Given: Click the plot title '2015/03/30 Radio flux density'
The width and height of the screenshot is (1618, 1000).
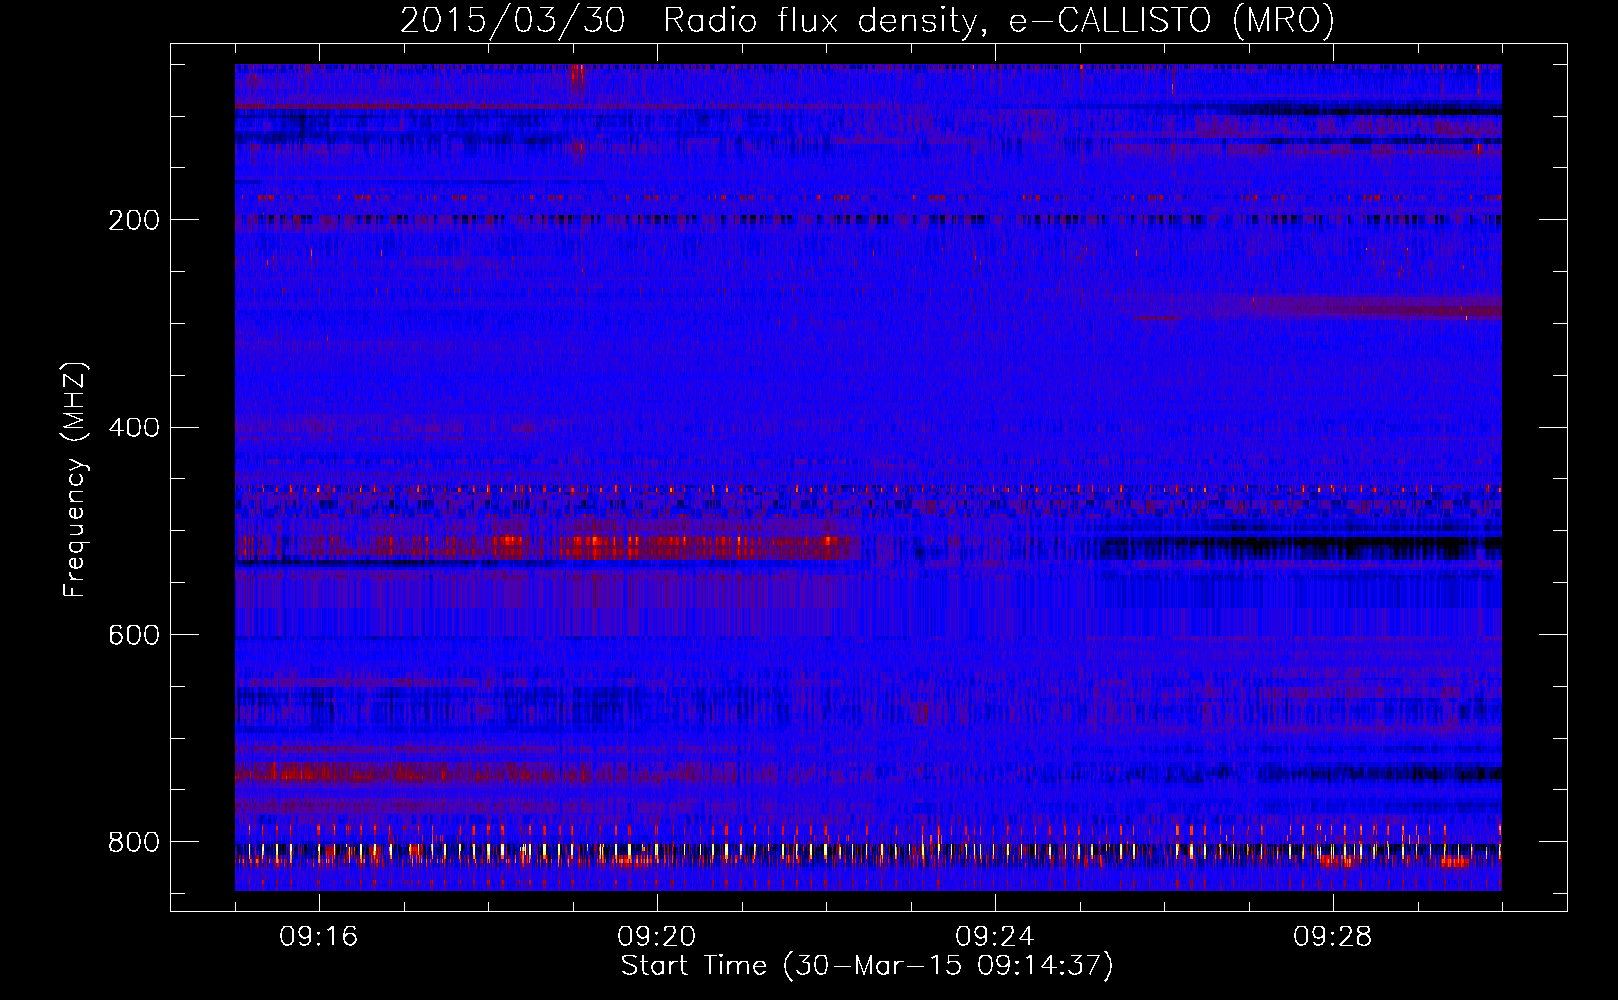Looking at the screenshot, I should 868,20.
